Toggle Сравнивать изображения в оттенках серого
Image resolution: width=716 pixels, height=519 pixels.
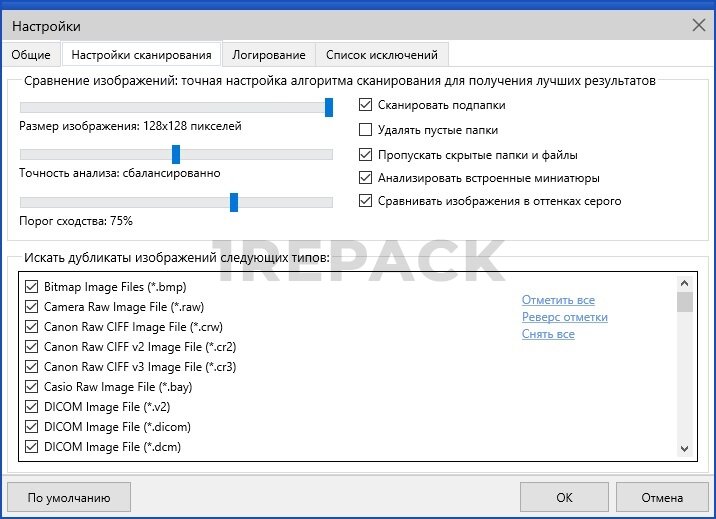pyautogui.click(x=366, y=201)
